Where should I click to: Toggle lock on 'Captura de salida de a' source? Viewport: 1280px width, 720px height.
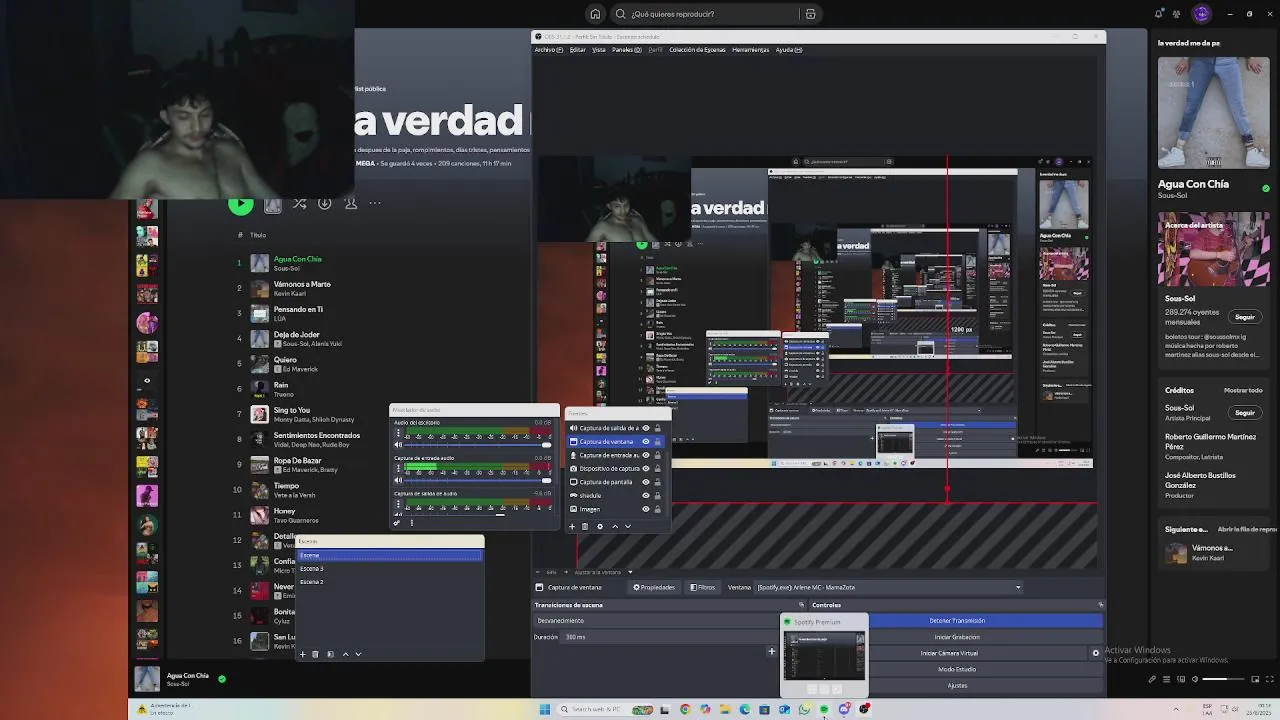pyautogui.click(x=657, y=428)
